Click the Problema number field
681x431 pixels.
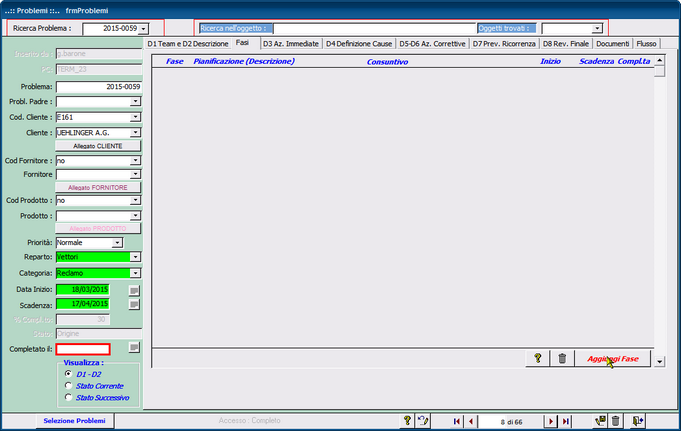(99, 87)
